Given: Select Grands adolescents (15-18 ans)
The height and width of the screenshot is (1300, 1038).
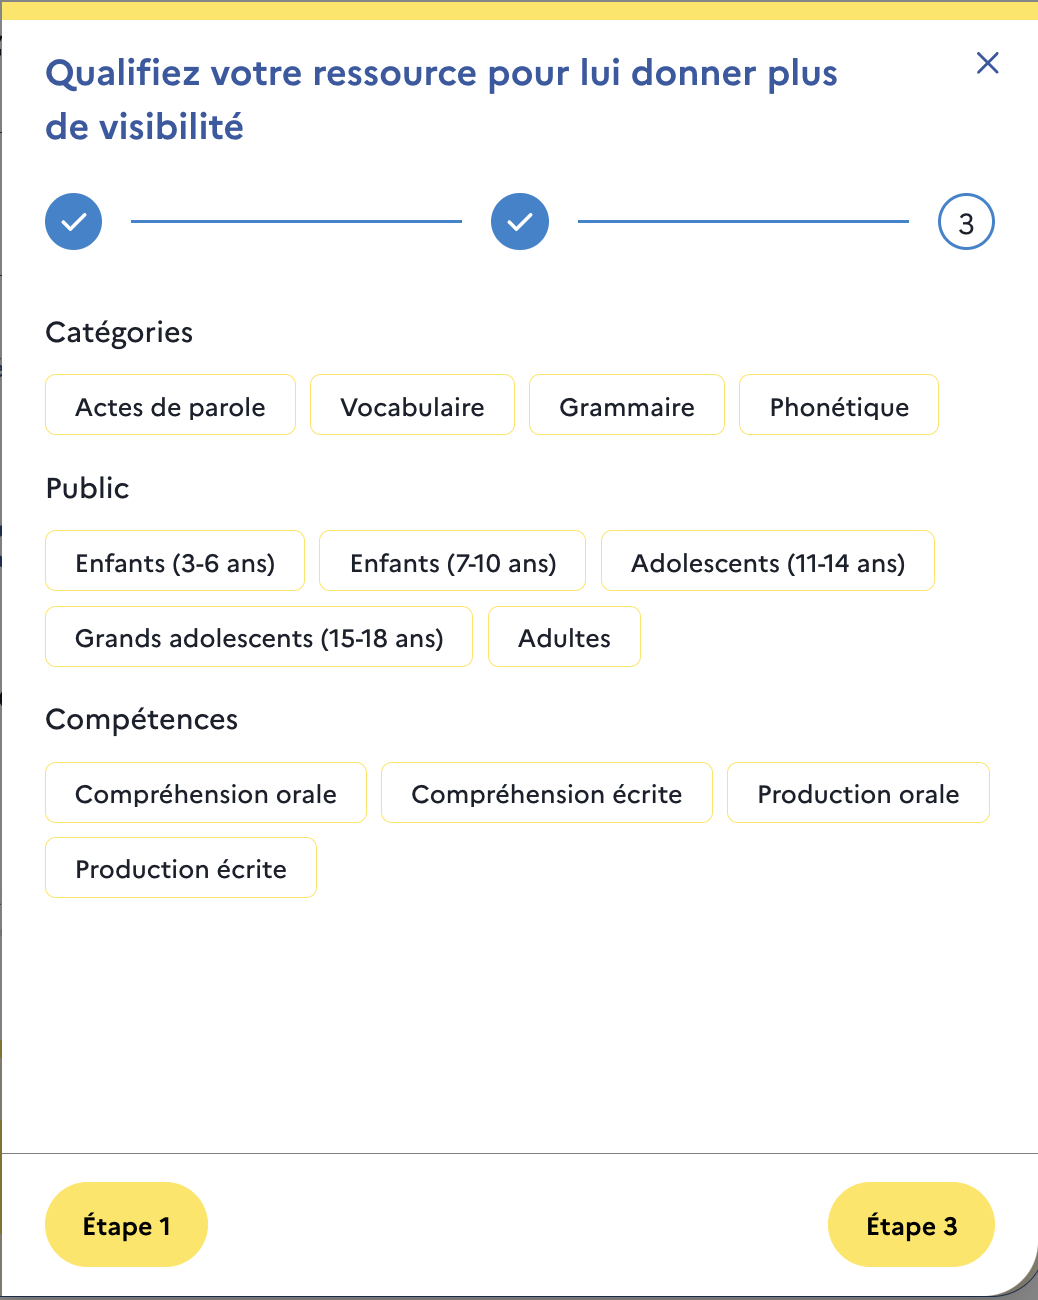Looking at the screenshot, I should coord(258,636).
